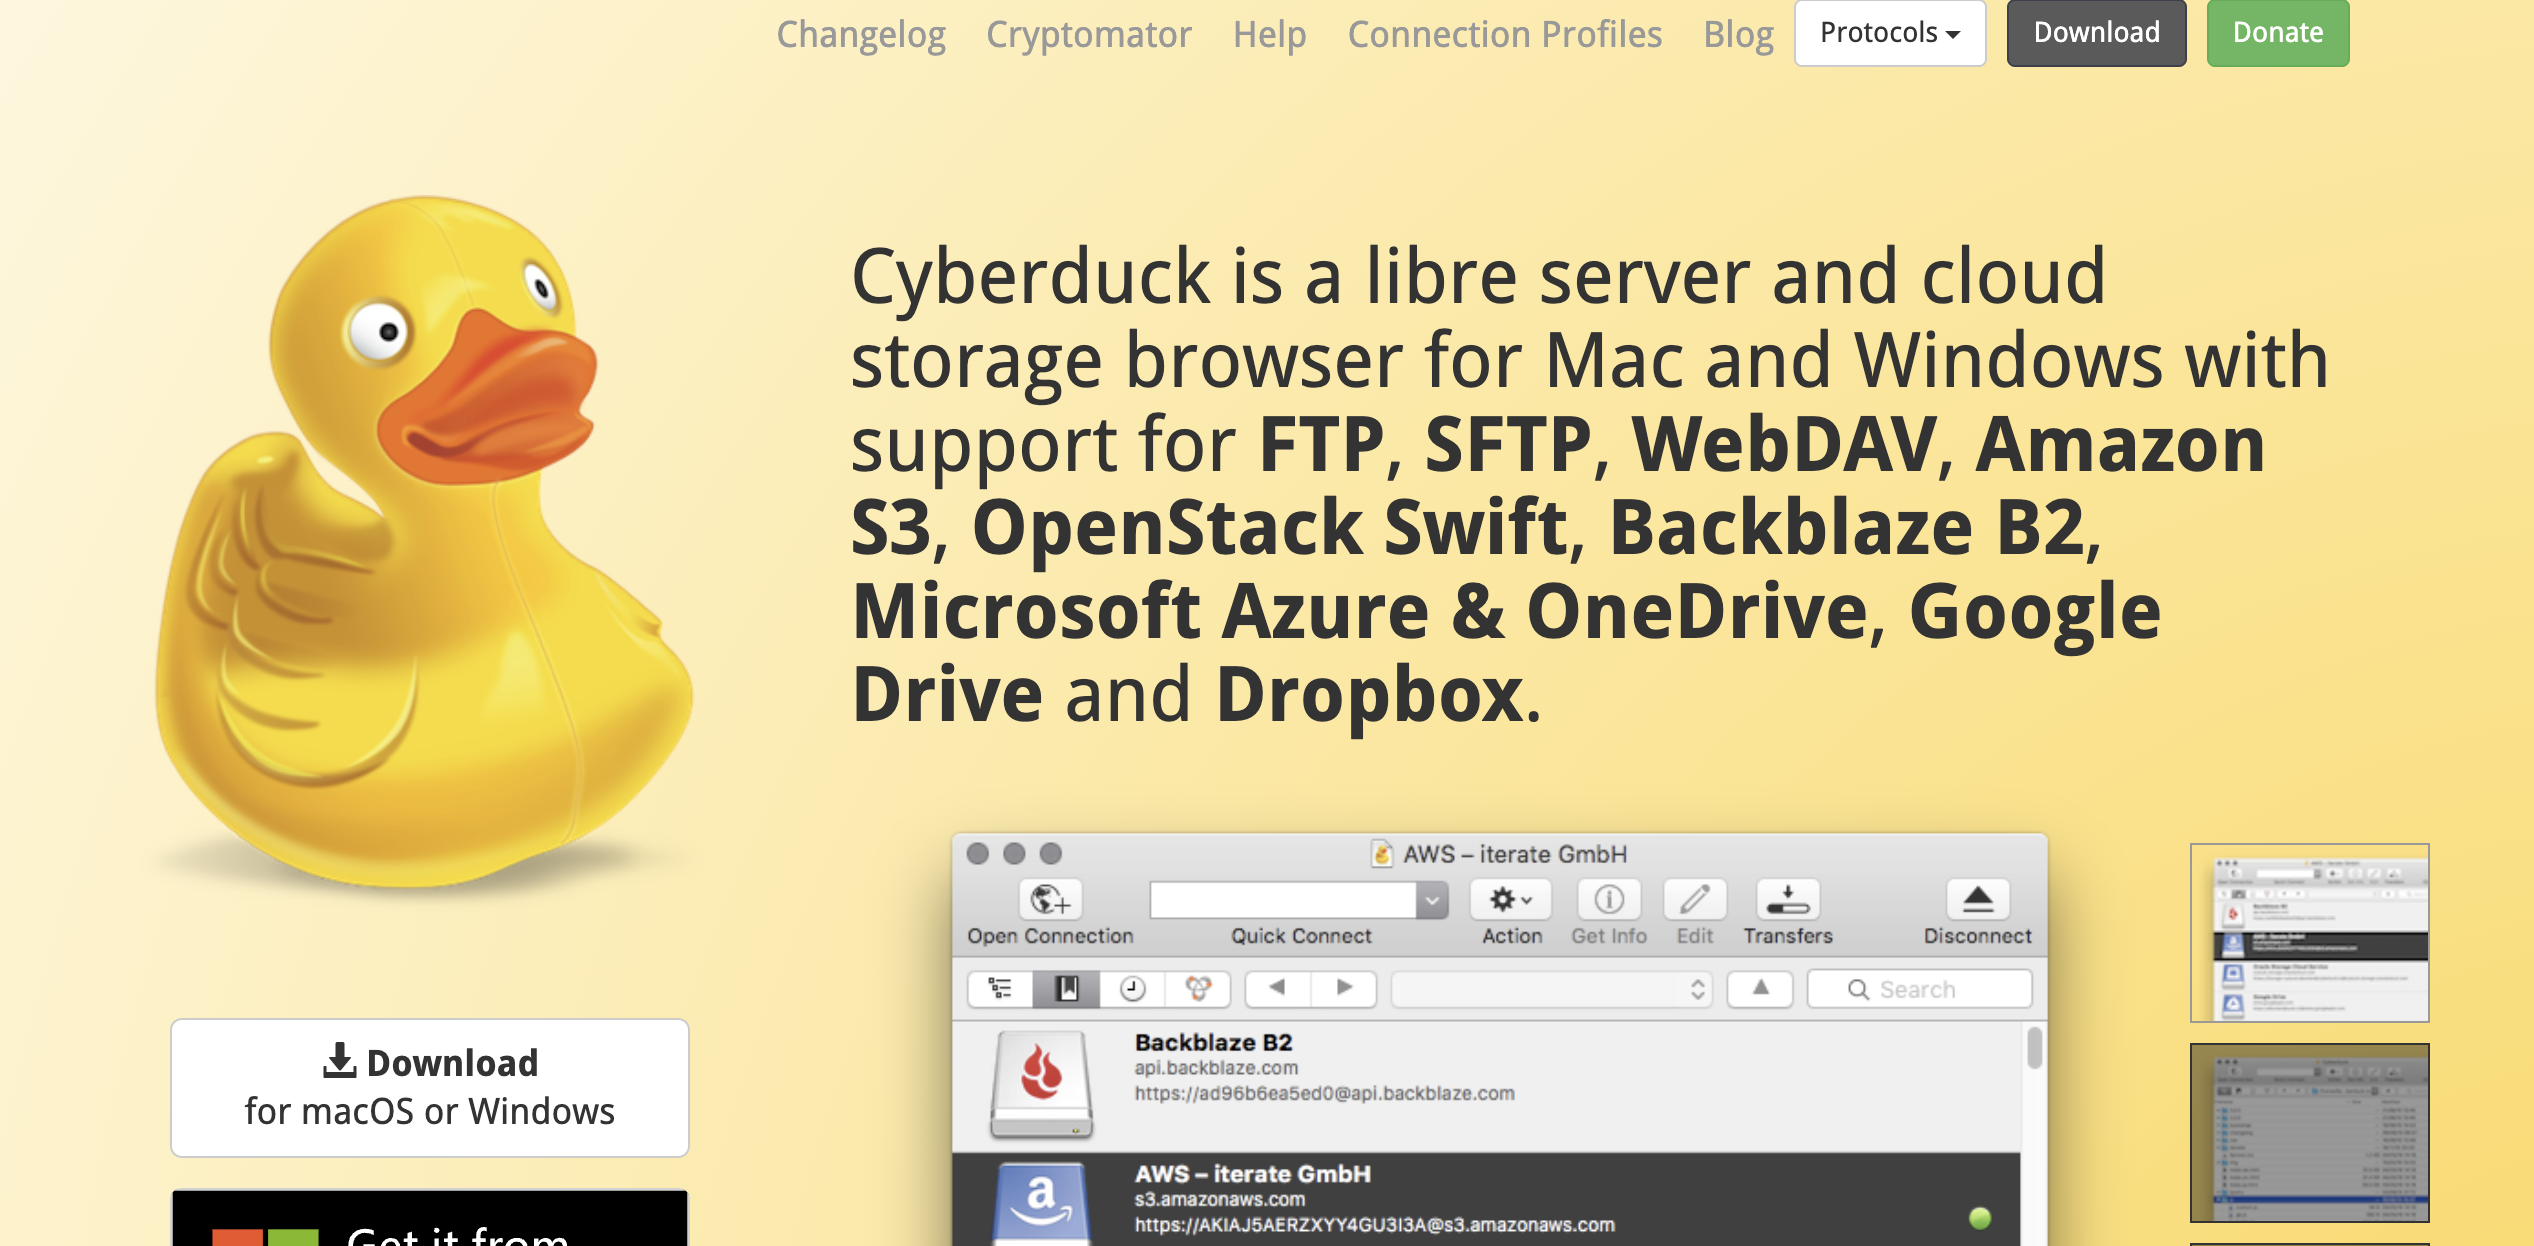
Task: Click the Open Connection globe icon
Action: click(x=1049, y=900)
